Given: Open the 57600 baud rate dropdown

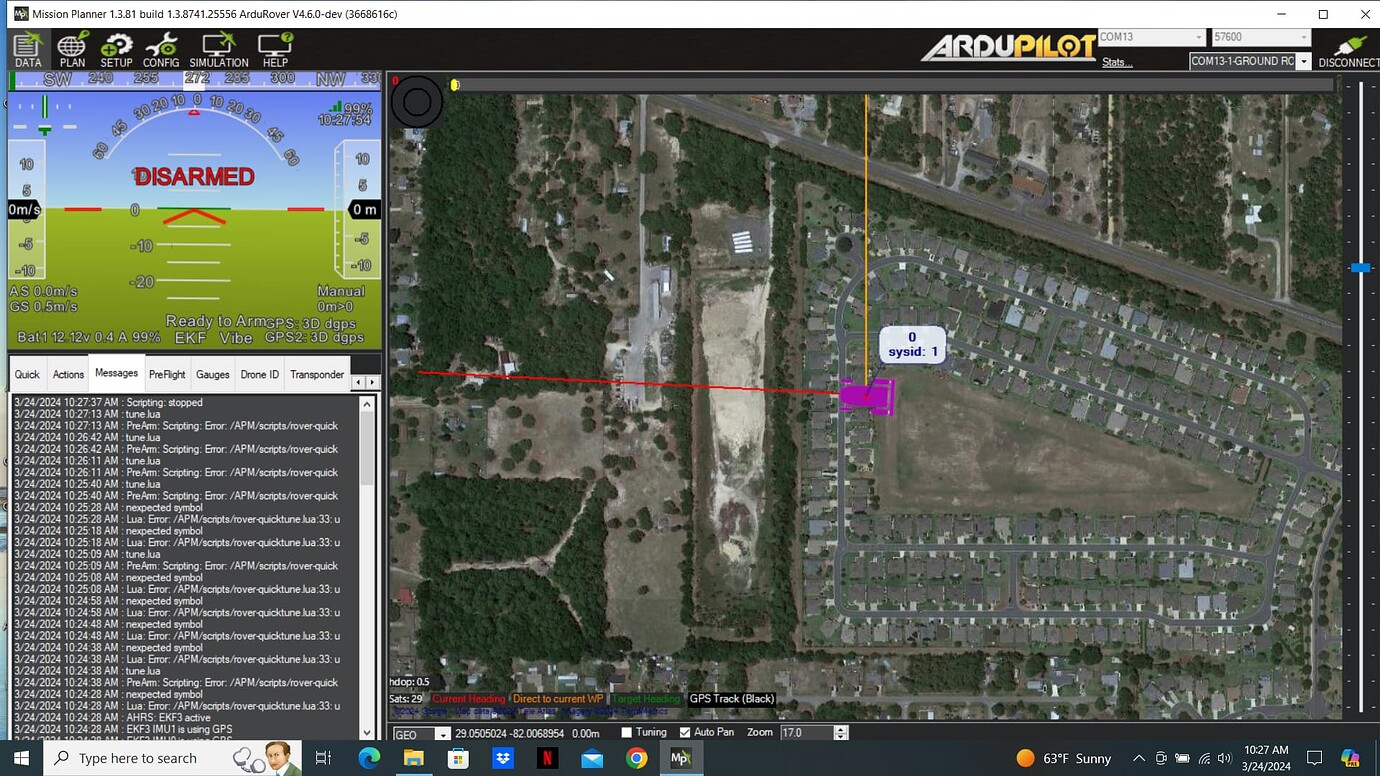Looking at the screenshot, I should click(1306, 36).
